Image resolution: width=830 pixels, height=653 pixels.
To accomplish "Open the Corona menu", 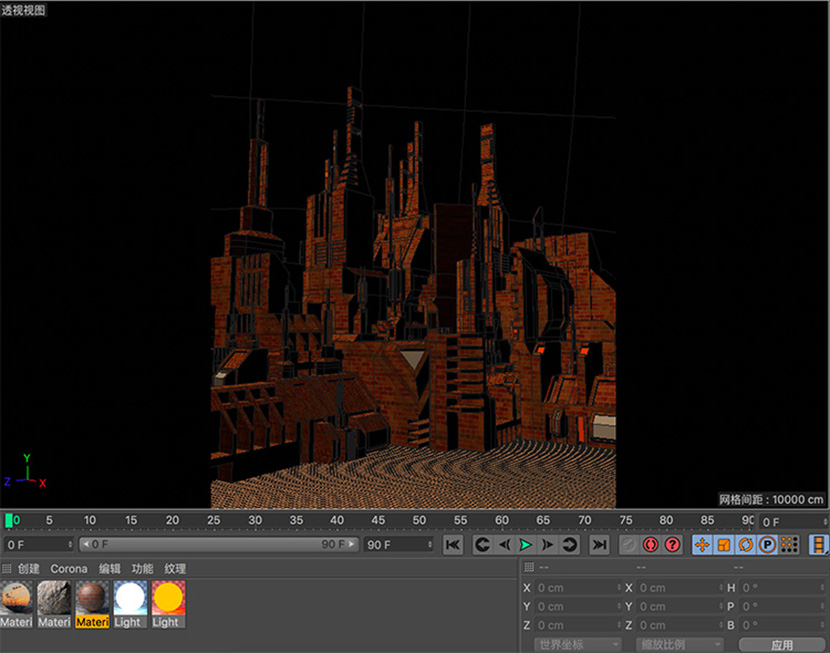I will point(69,569).
